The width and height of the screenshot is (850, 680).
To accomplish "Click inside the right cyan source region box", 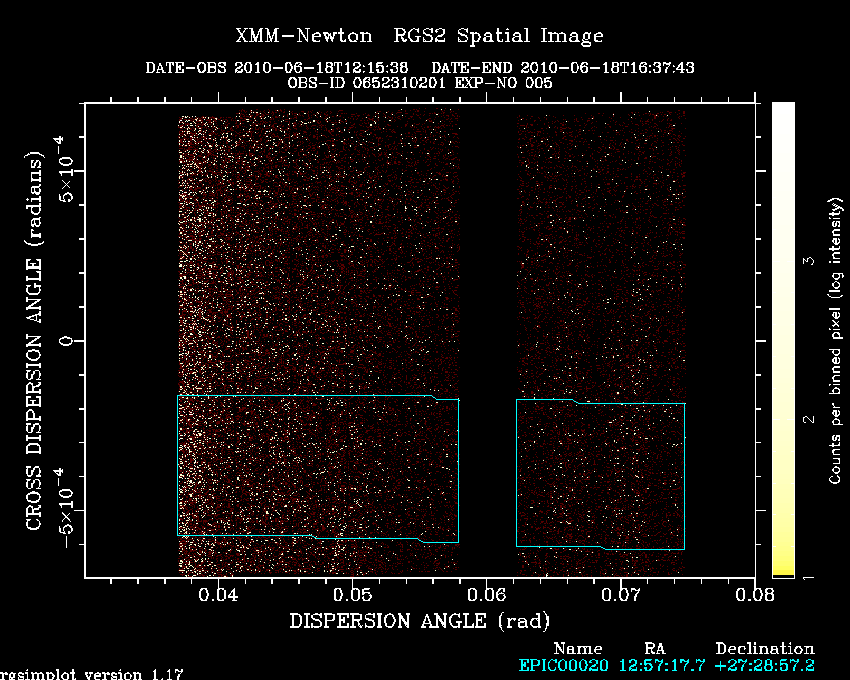I will (600, 474).
